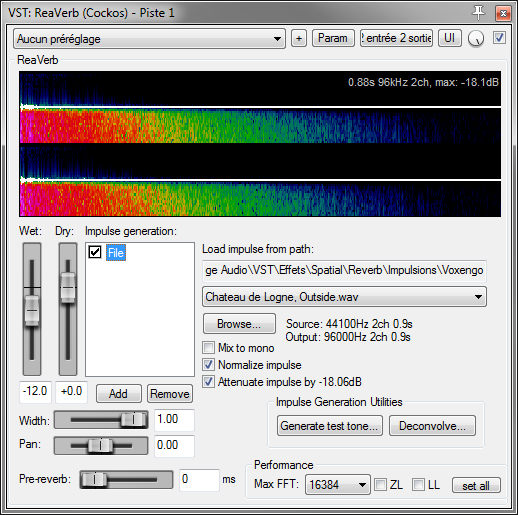518x515 pixels.
Task: Click the Wet level slider handle
Action: pyautogui.click(x=32, y=310)
